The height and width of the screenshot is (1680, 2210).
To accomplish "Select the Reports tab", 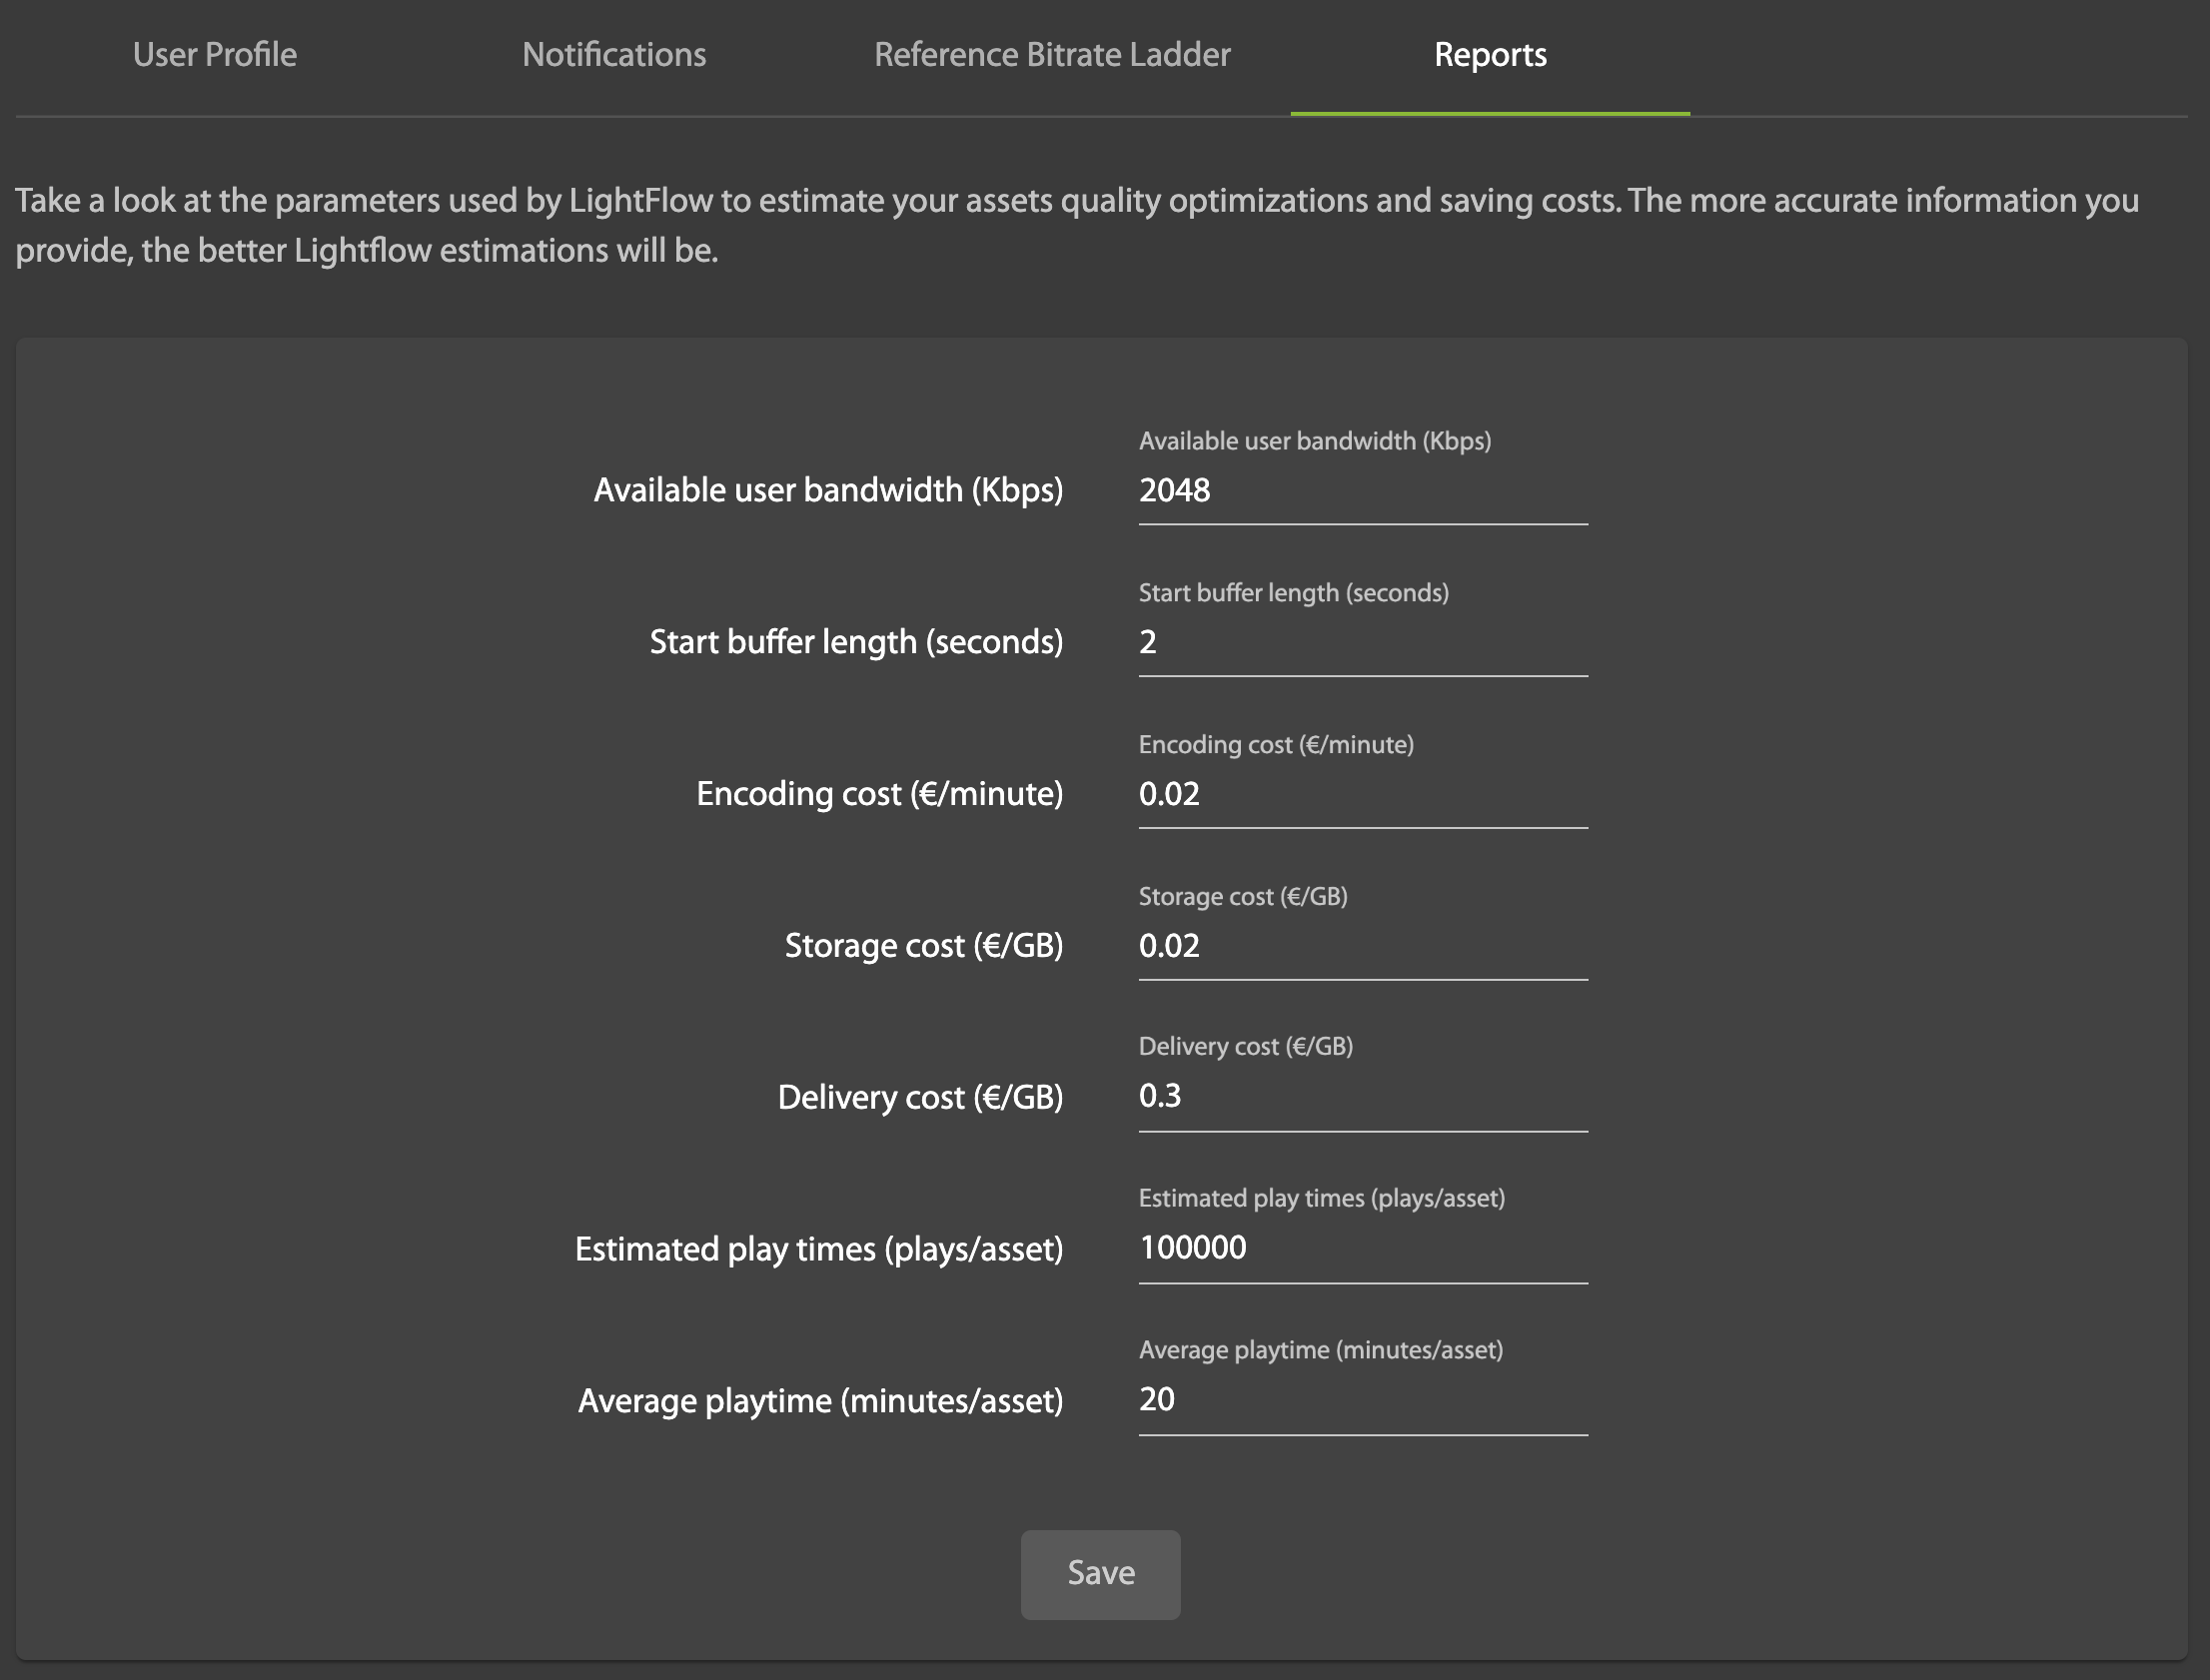I will pos(1490,55).
